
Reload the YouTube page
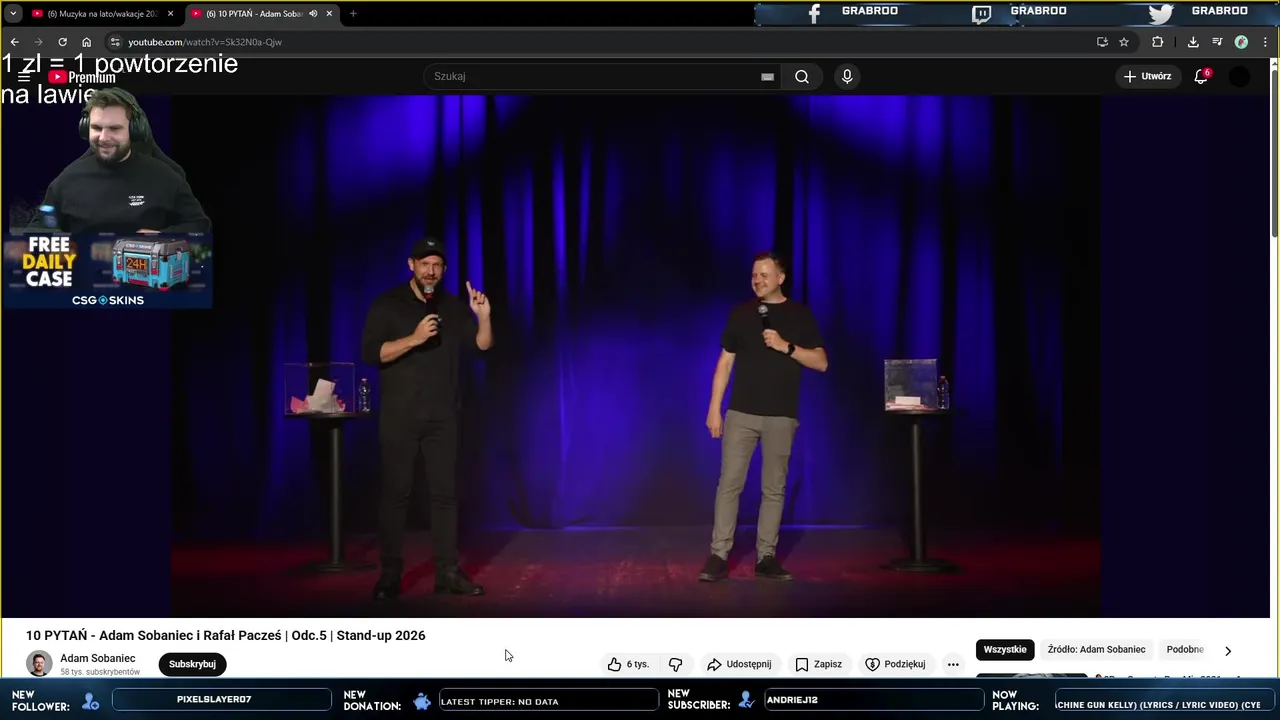tap(62, 42)
